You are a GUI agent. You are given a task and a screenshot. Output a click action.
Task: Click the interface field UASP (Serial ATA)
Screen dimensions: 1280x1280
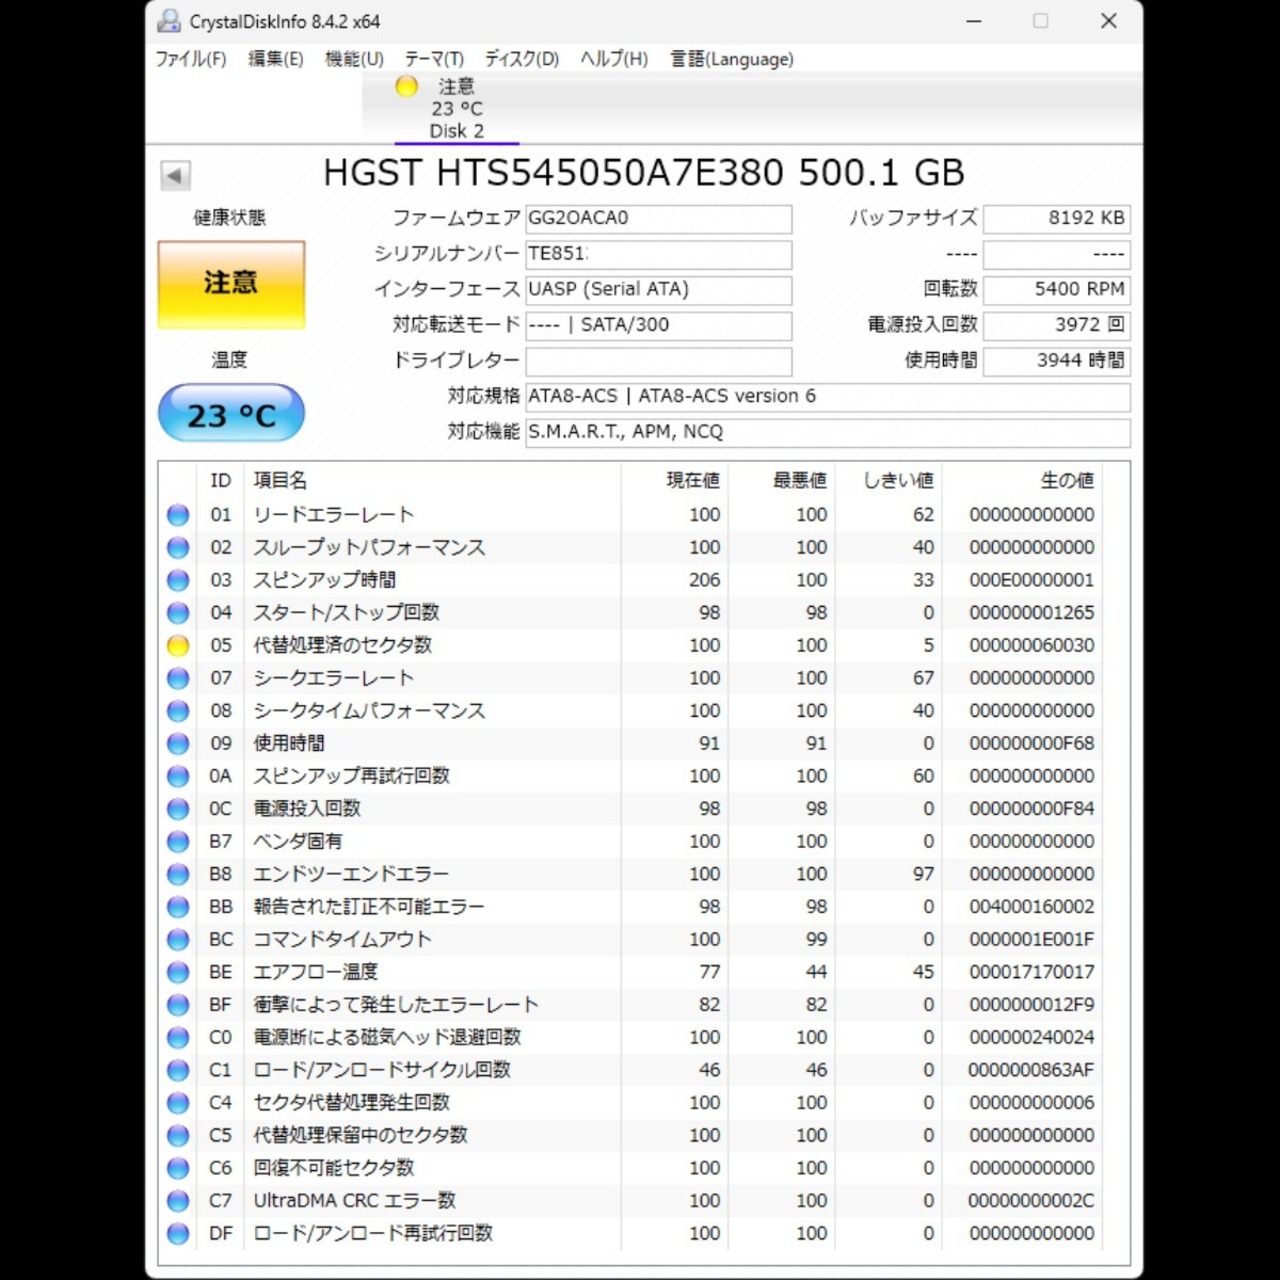tap(659, 289)
